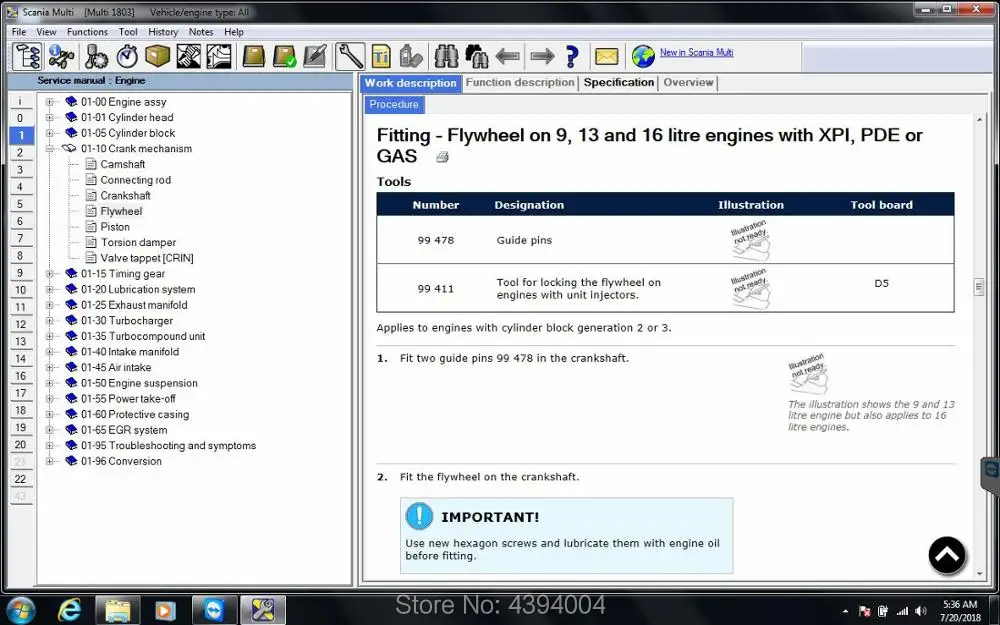Viewport: 1000px width, 625px height.
Task: Open the piston and gear parts icon
Action: point(96,57)
